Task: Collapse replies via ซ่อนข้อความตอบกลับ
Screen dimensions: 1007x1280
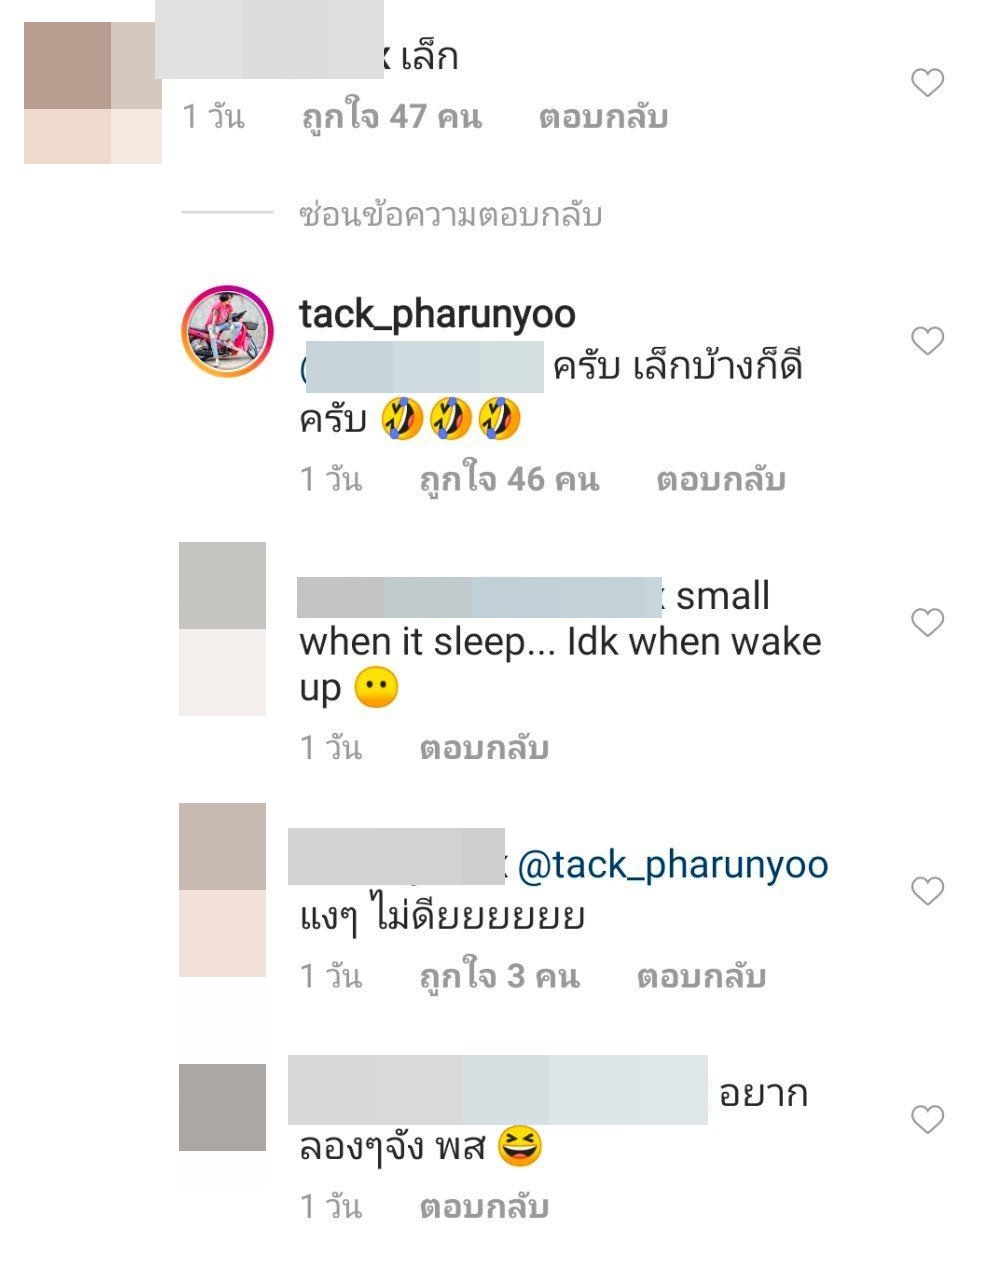Action: coord(450,215)
